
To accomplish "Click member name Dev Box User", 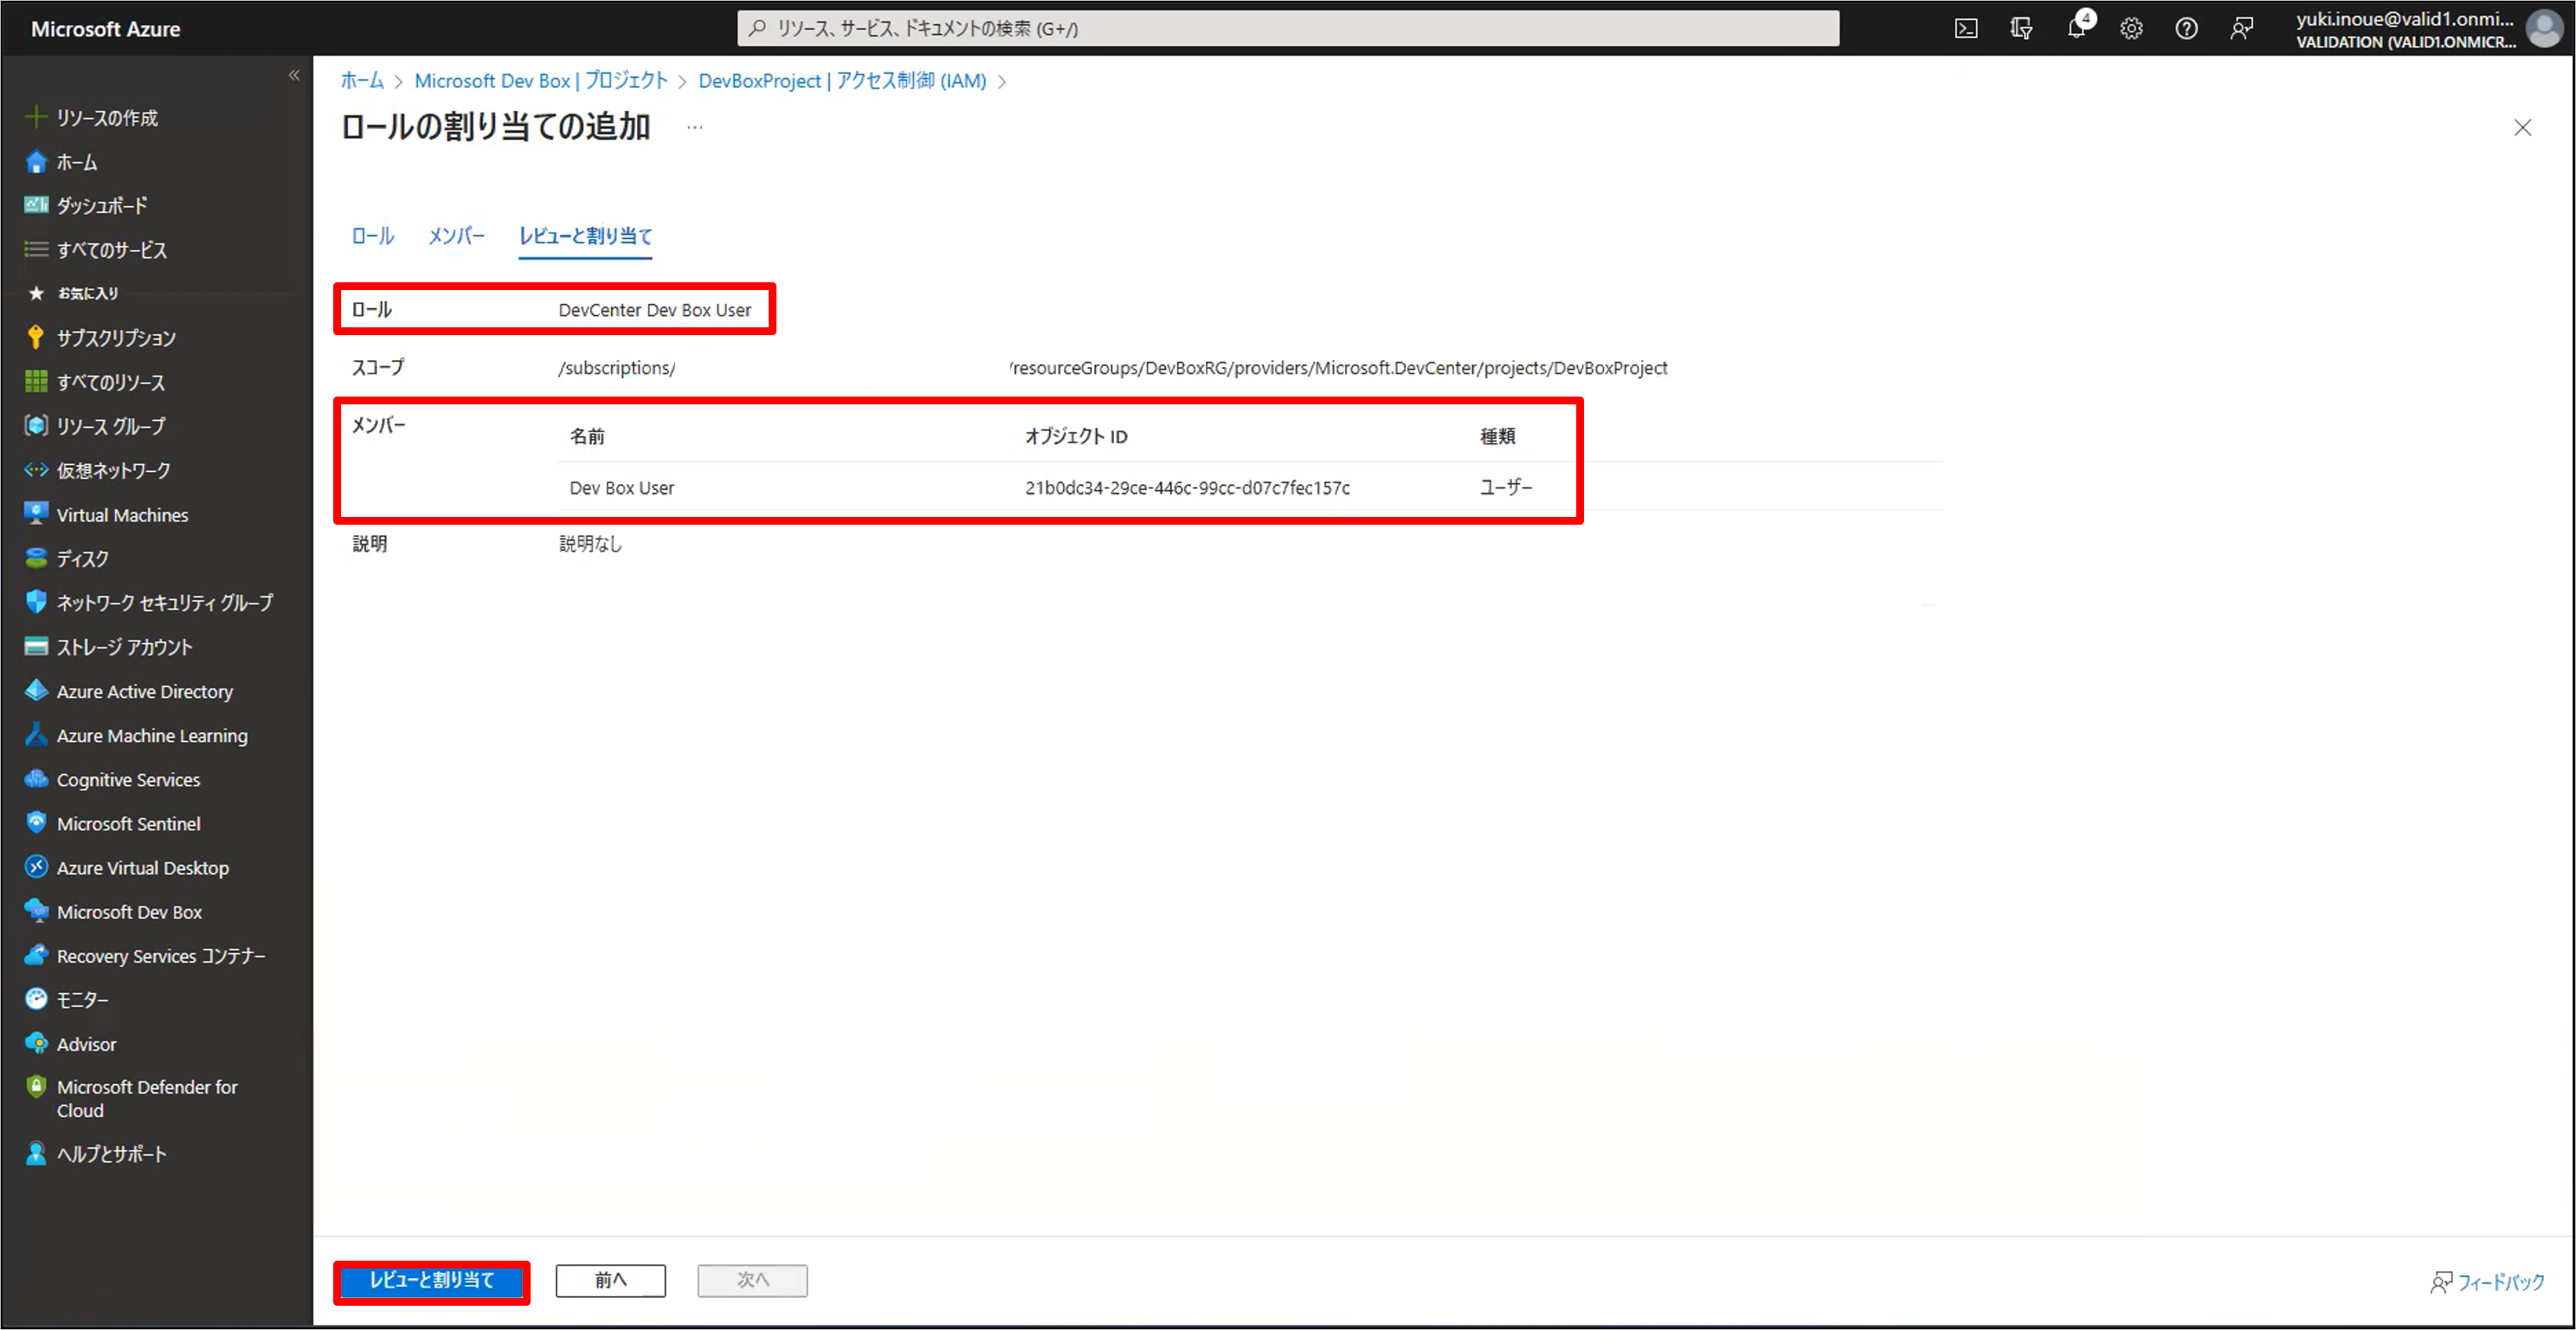I will coord(622,488).
